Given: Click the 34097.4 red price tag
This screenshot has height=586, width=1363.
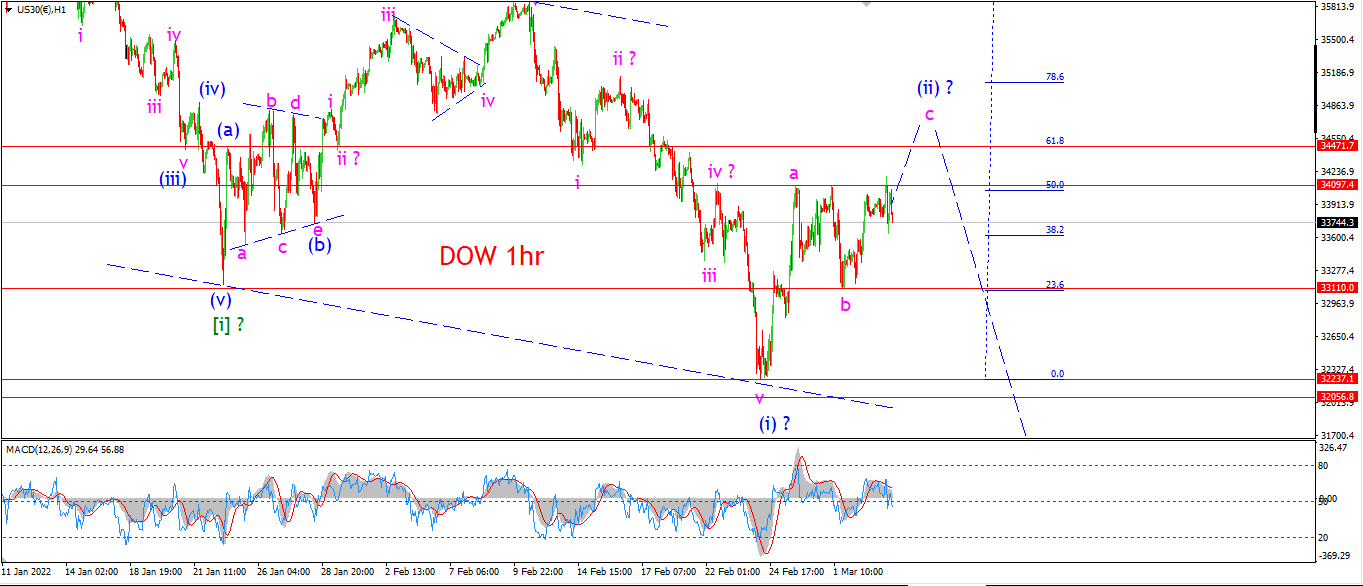Looking at the screenshot, I should click(x=1337, y=185).
